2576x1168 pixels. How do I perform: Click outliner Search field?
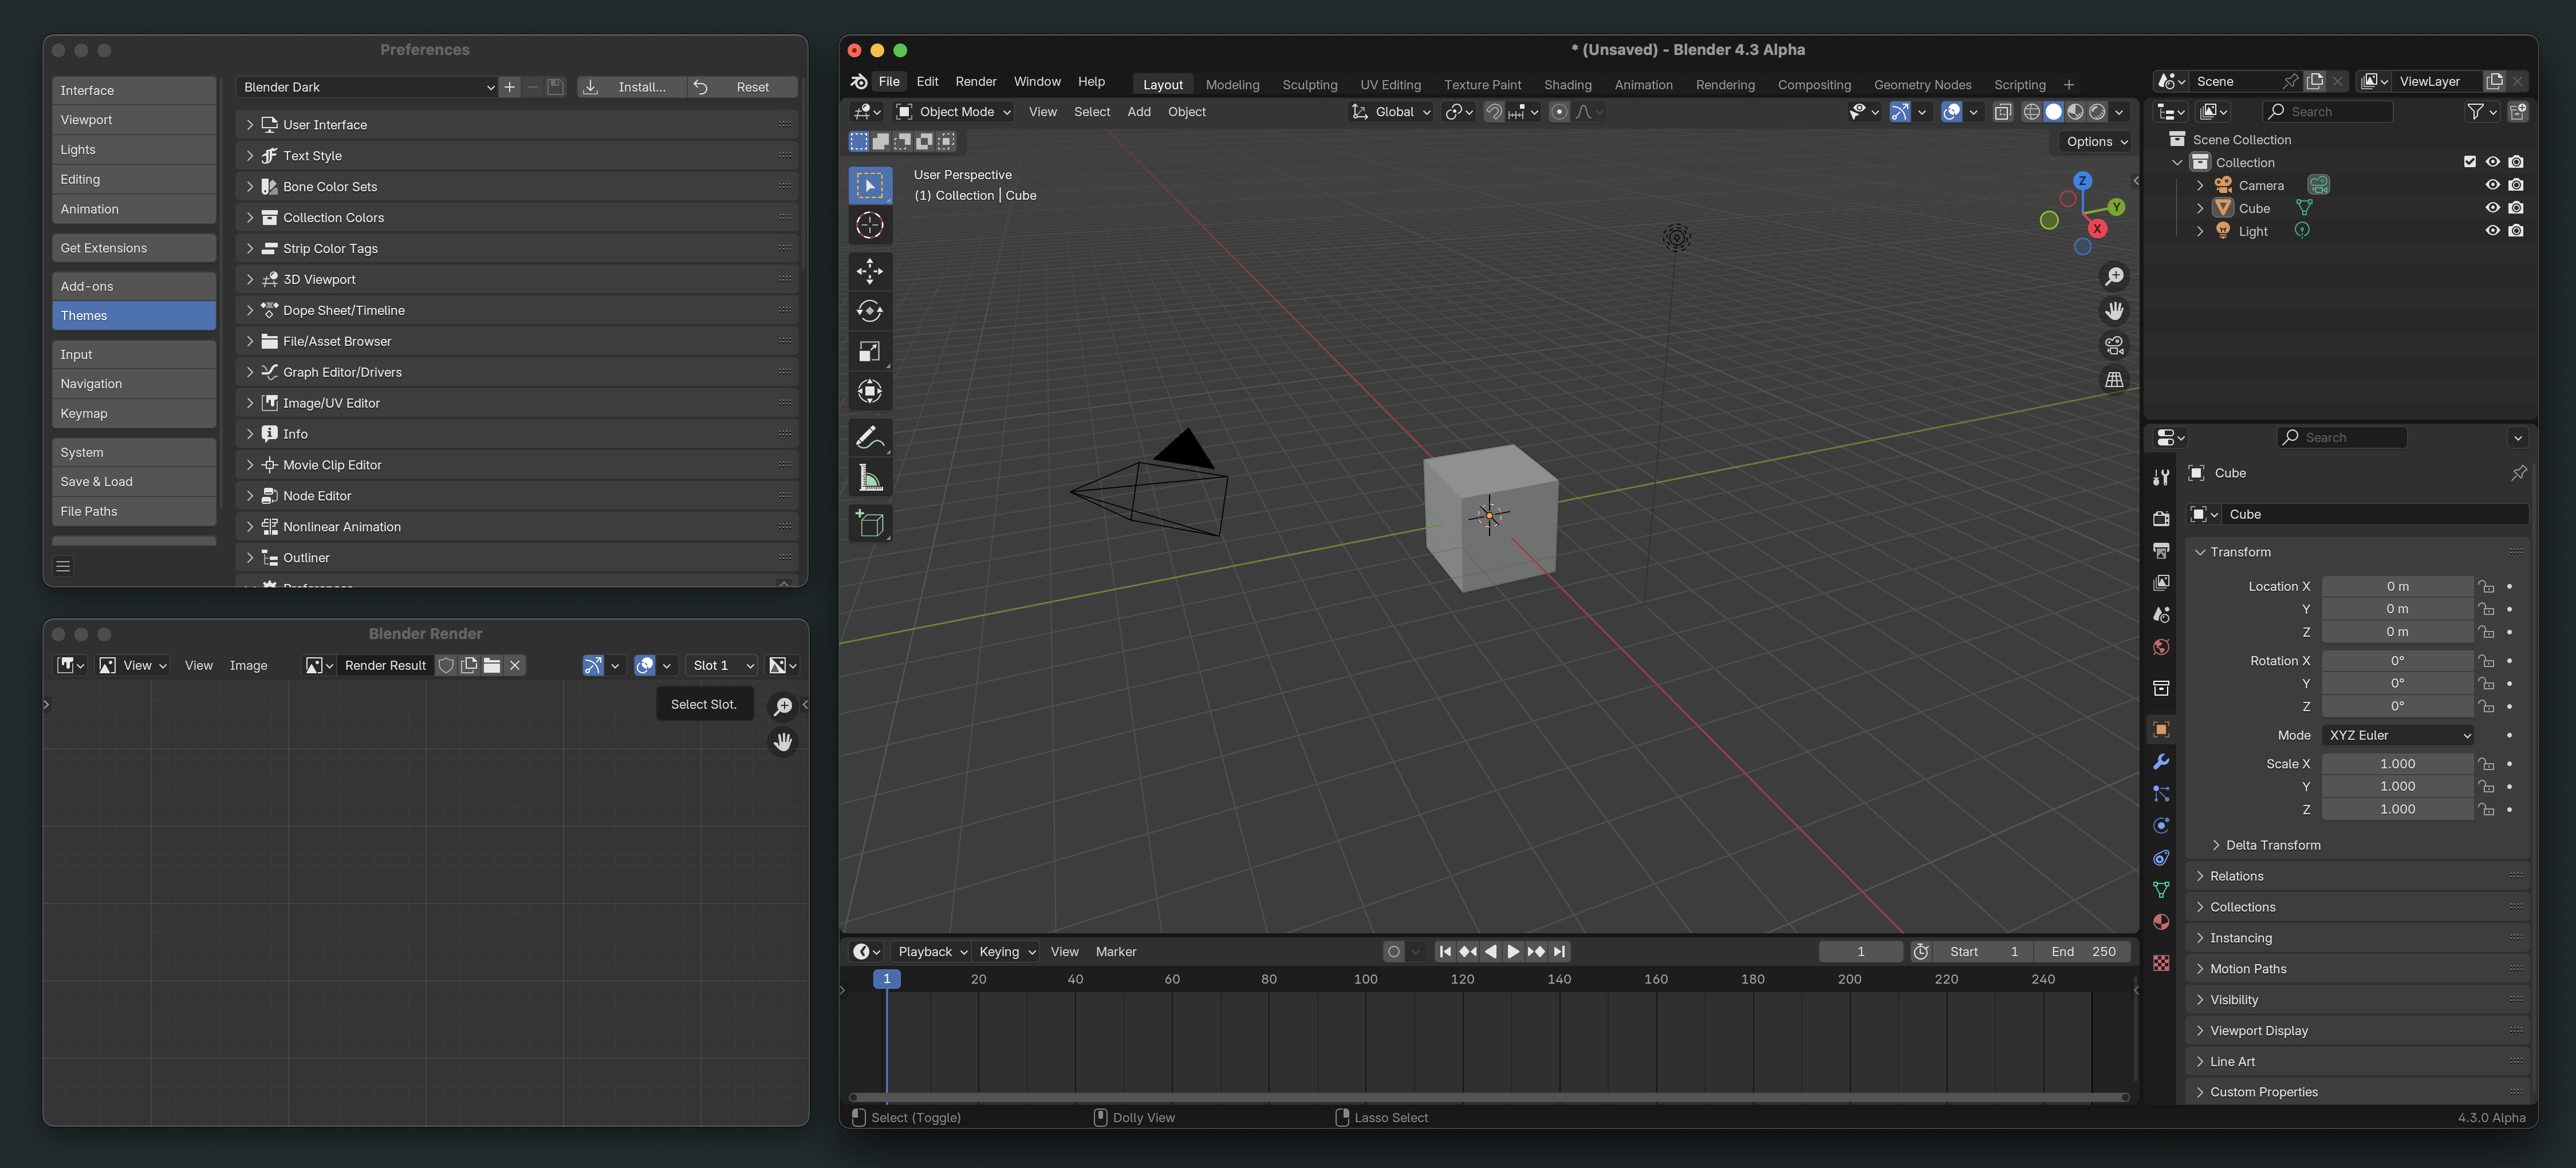click(2327, 112)
